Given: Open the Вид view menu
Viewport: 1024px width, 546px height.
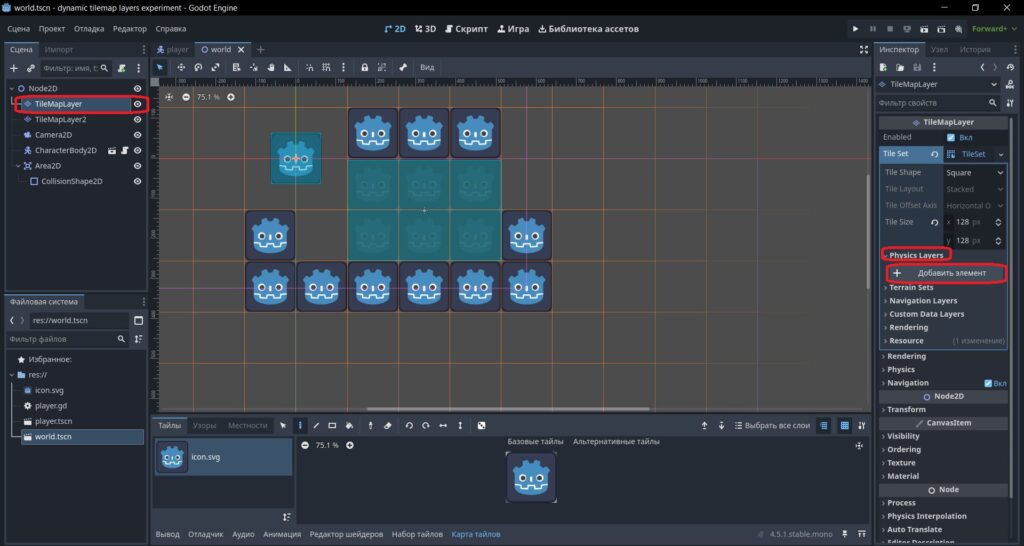Looking at the screenshot, I should pos(427,67).
